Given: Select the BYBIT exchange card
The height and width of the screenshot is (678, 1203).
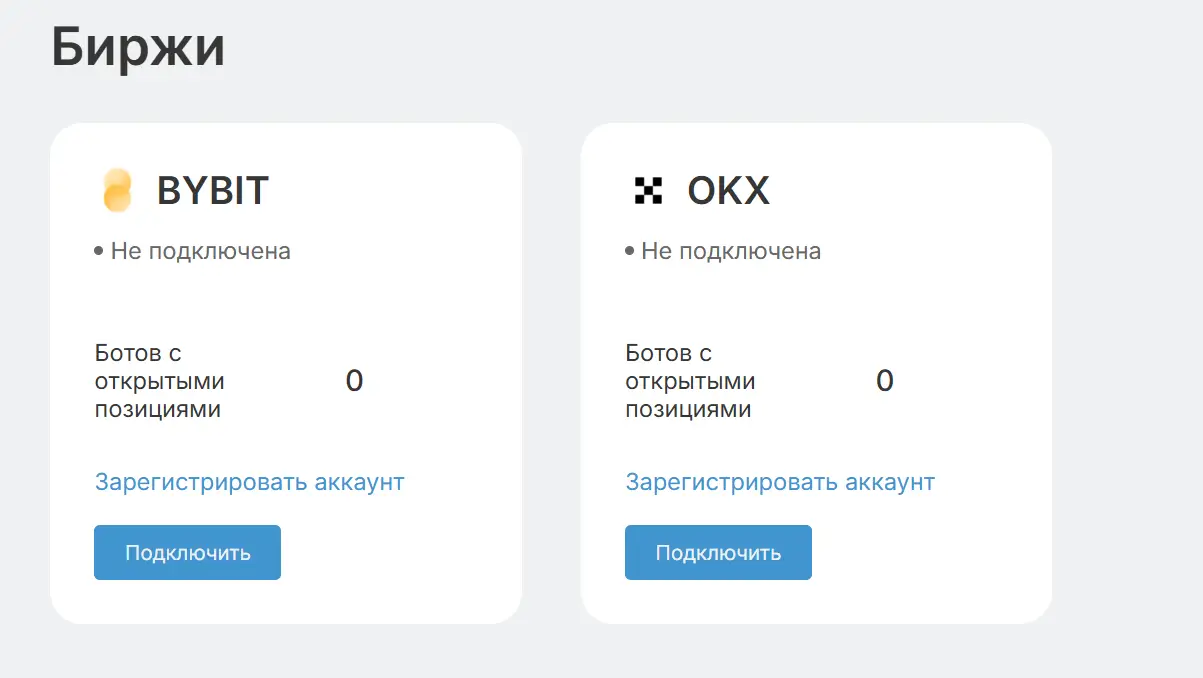Looking at the screenshot, I should 286,372.
